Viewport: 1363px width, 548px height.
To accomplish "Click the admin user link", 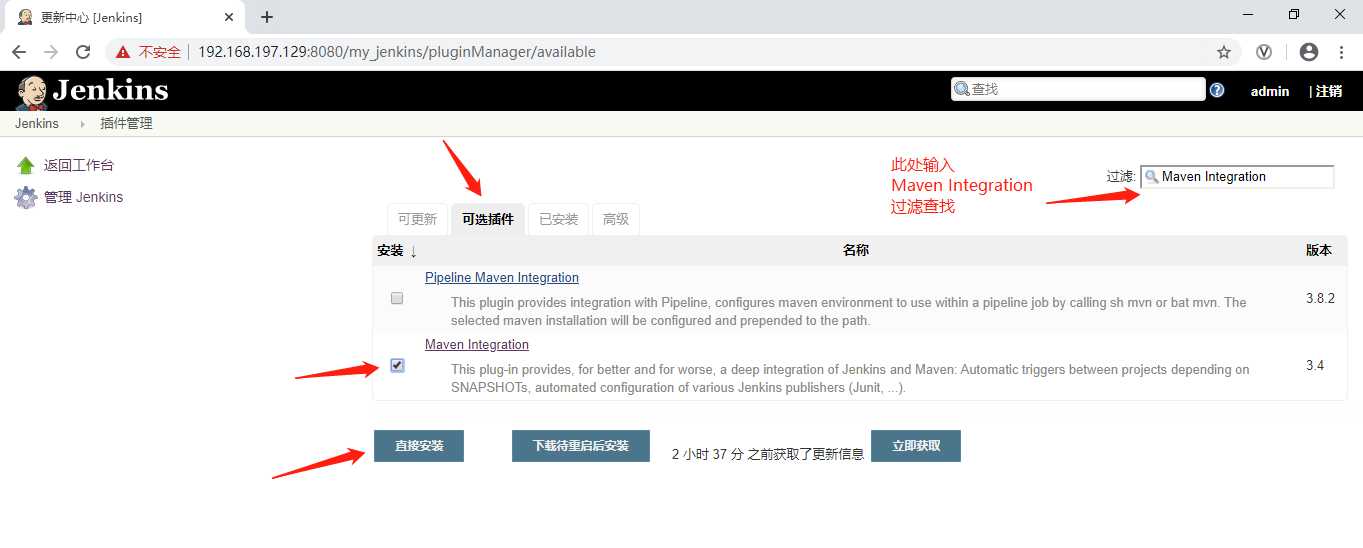I will 1270,91.
